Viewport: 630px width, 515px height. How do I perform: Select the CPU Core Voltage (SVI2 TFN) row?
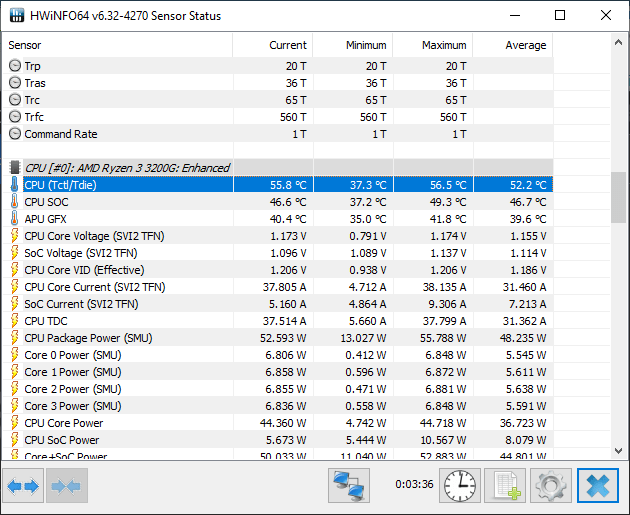(x=278, y=236)
